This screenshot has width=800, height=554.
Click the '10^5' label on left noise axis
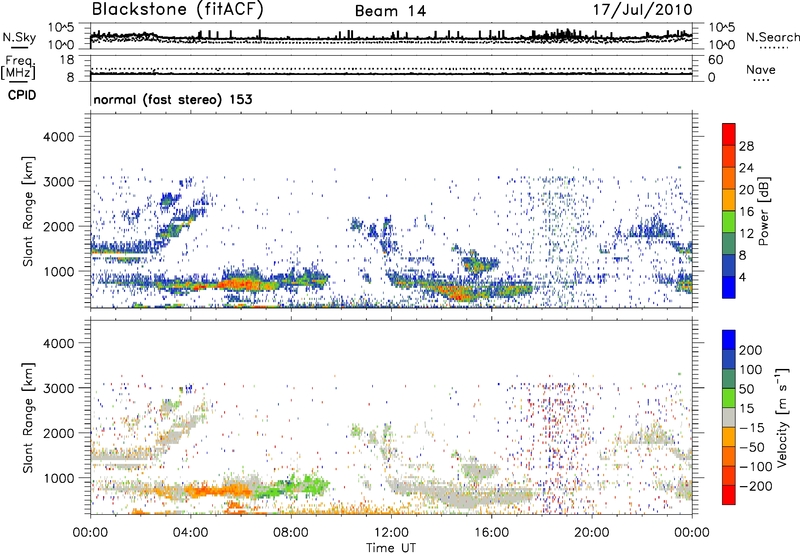(61, 27)
